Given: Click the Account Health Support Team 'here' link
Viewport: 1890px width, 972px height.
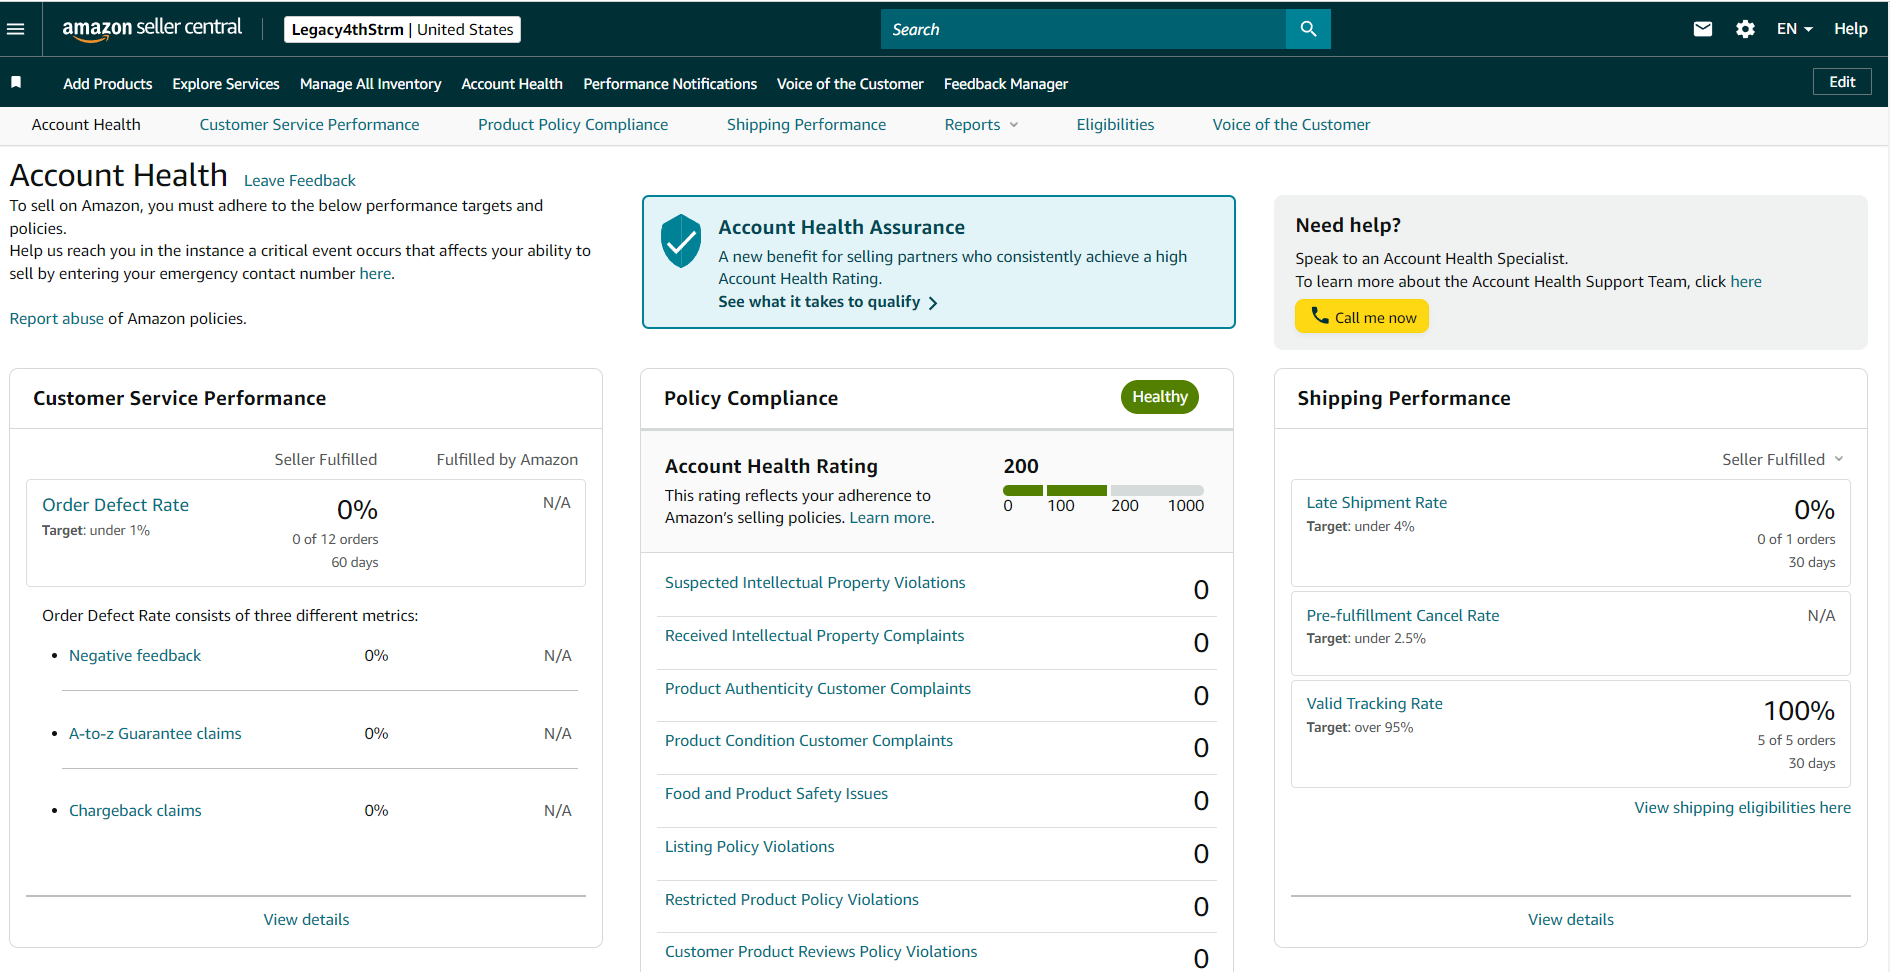Looking at the screenshot, I should (1746, 282).
